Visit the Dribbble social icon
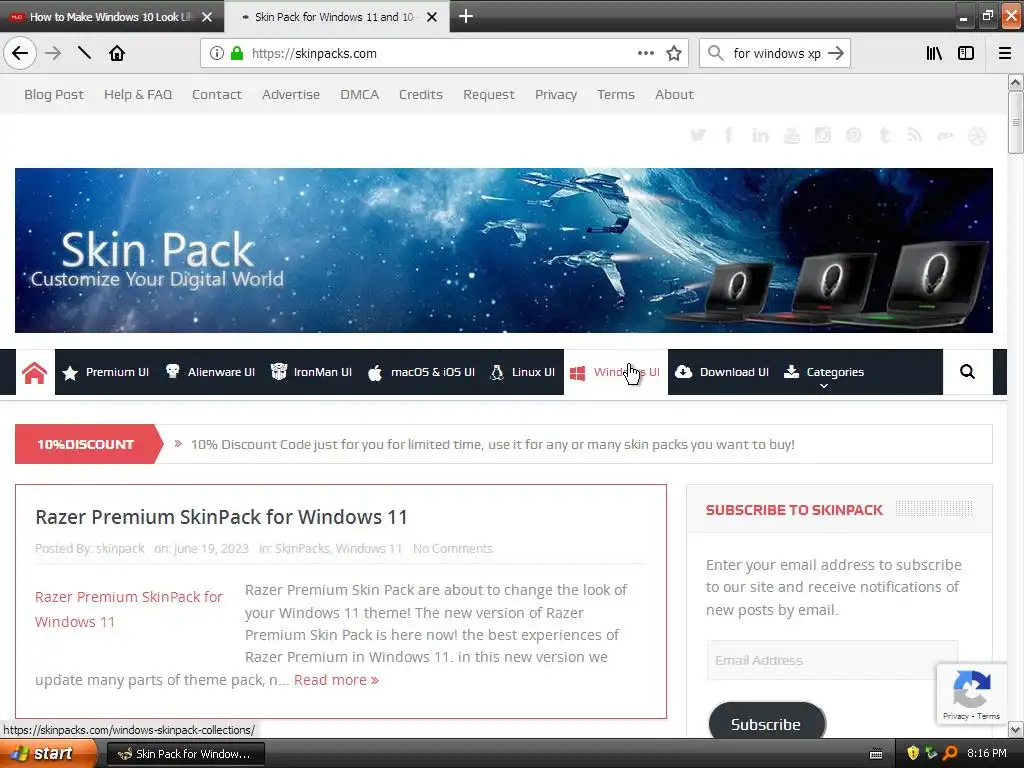Viewport: 1024px width, 768px height. click(x=977, y=135)
